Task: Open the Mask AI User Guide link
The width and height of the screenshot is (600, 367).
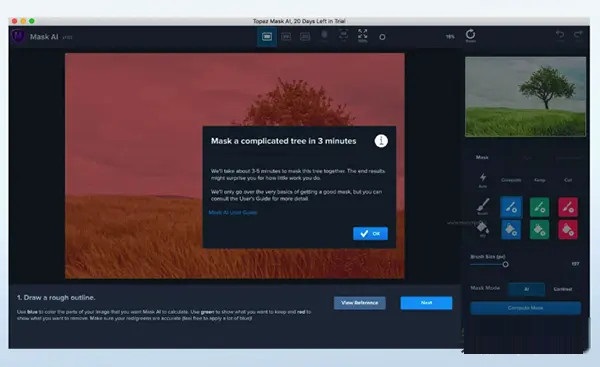Action: 233,212
